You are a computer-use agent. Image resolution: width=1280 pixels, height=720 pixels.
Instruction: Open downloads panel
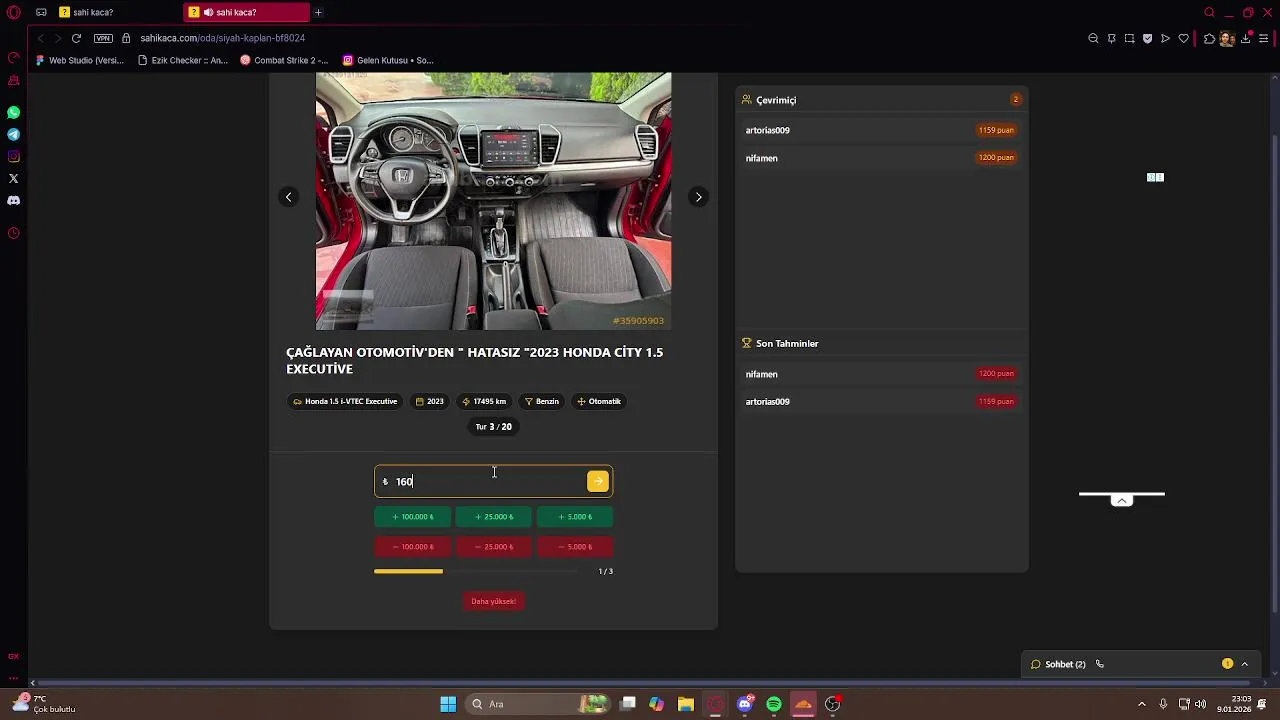1247,38
